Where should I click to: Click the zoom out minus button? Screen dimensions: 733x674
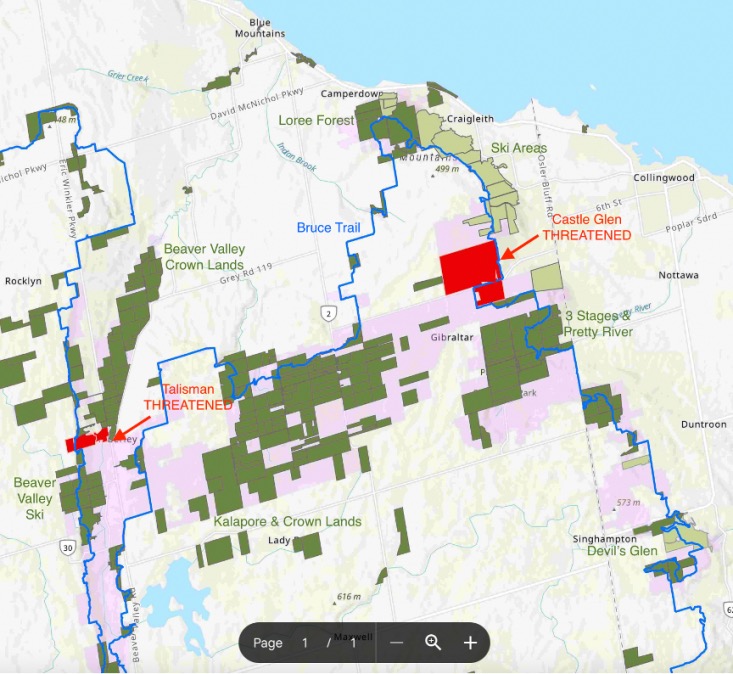pyautogui.click(x=396, y=643)
